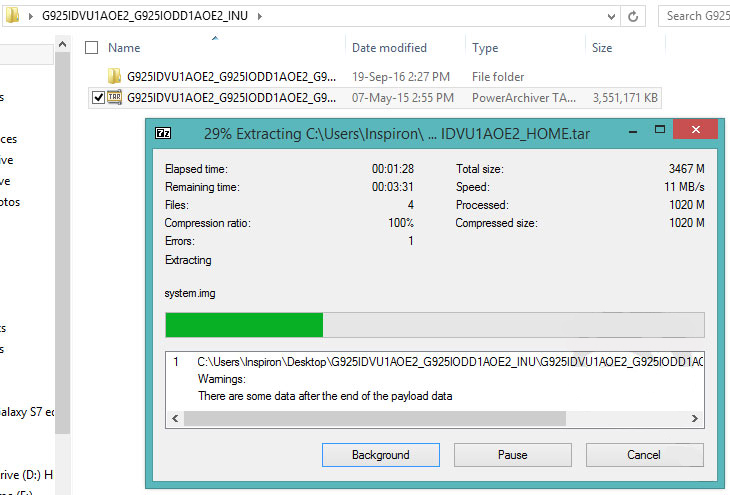This screenshot has height=495, width=730.
Task: Click the horizontal scrollbar in the warnings list
Action: pos(375,418)
